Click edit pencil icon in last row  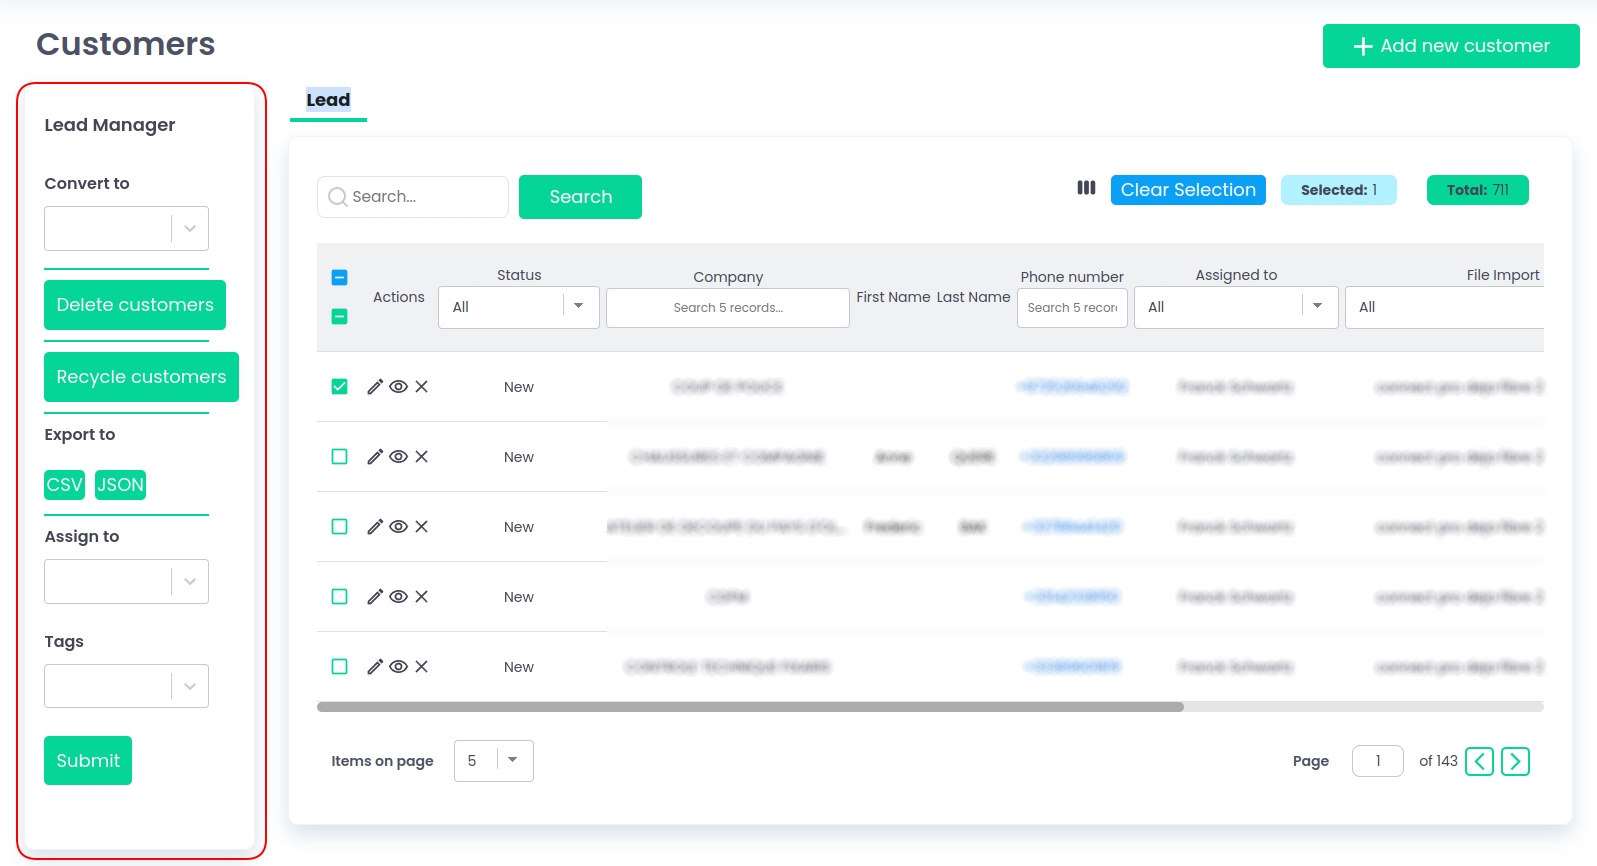coord(375,667)
